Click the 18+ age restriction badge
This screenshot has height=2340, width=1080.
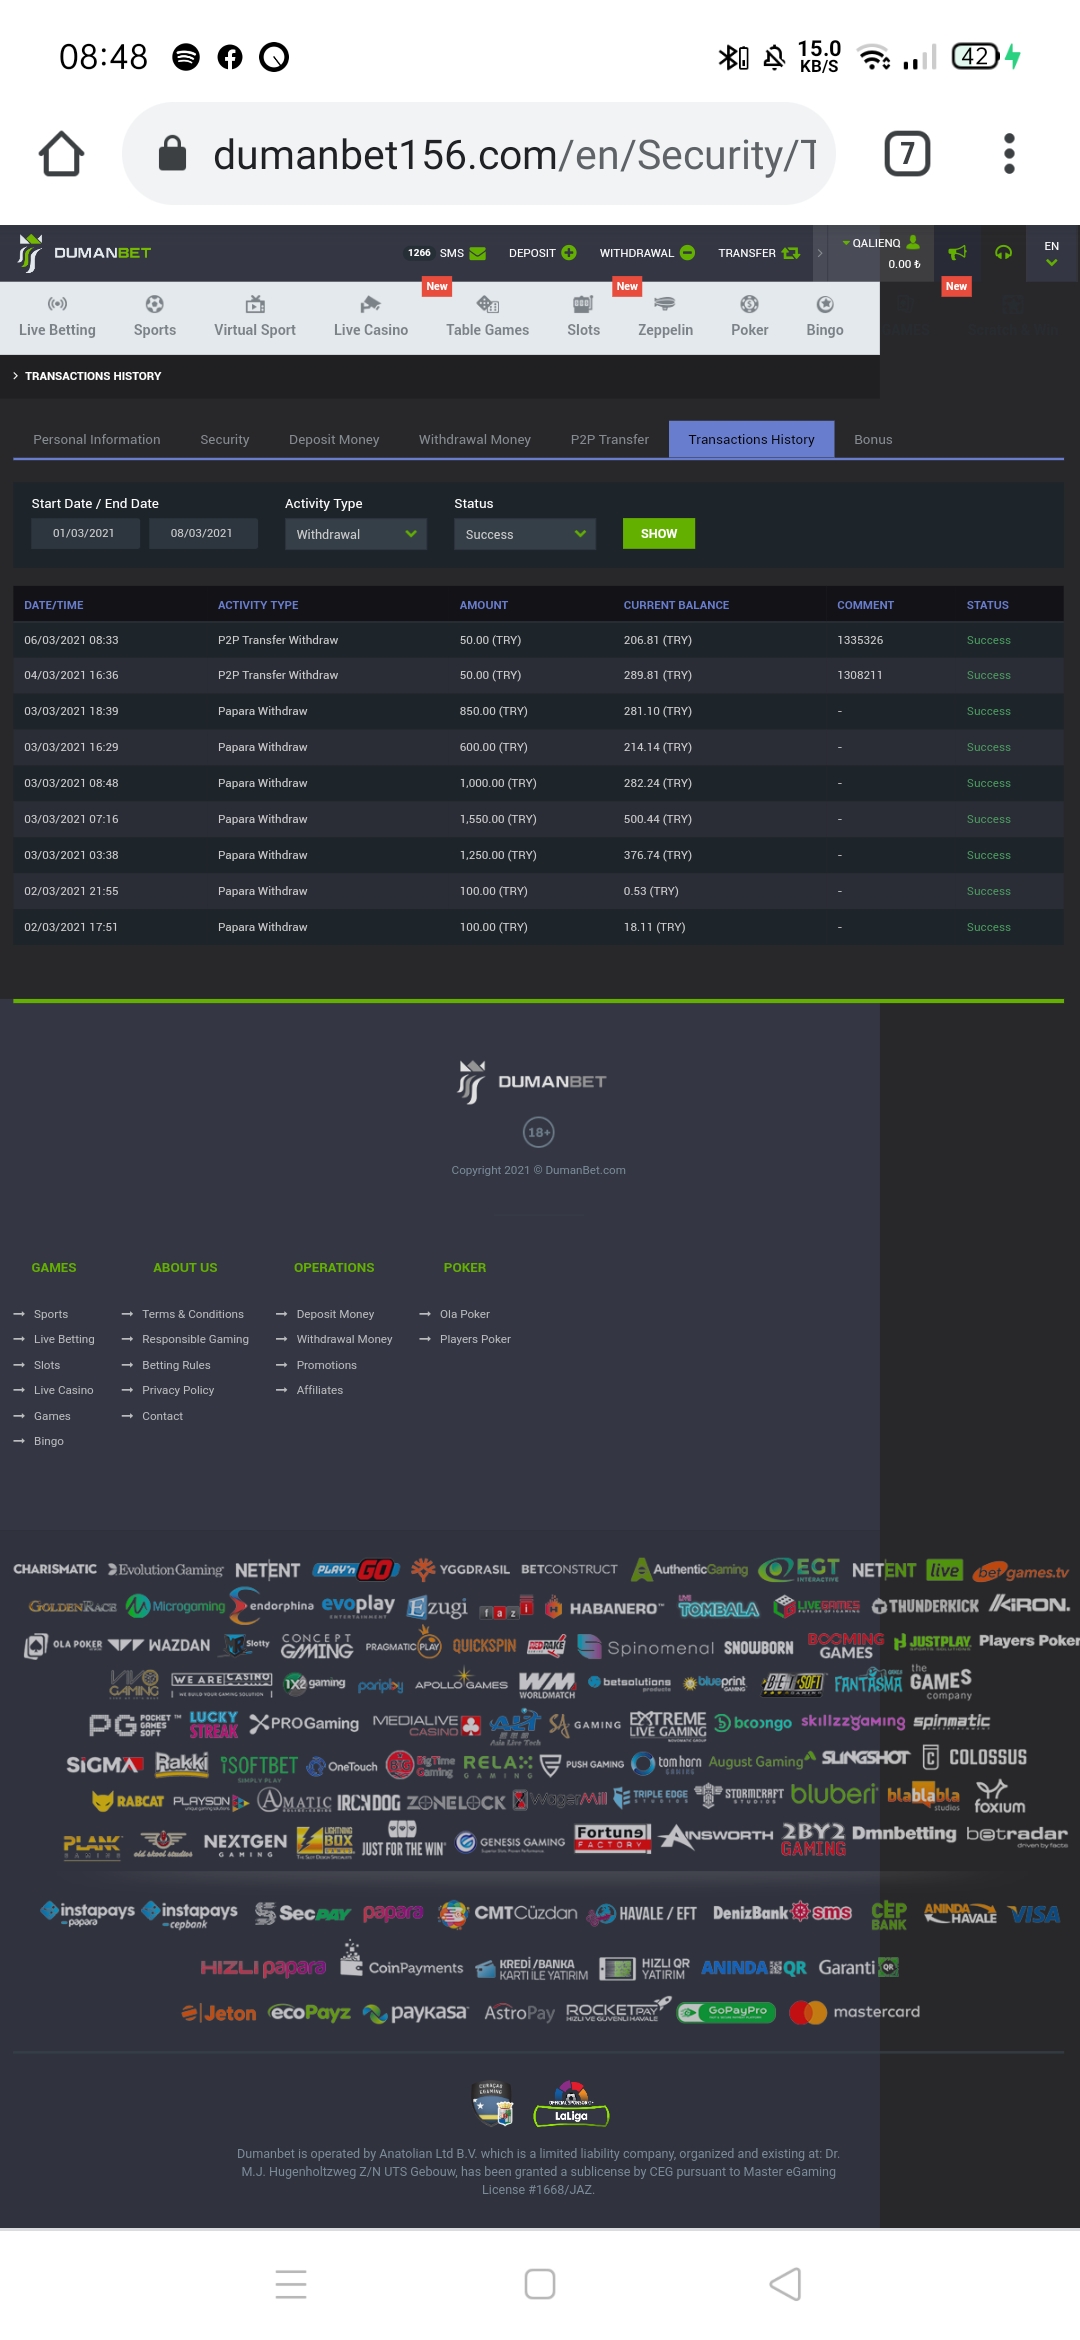539,1132
